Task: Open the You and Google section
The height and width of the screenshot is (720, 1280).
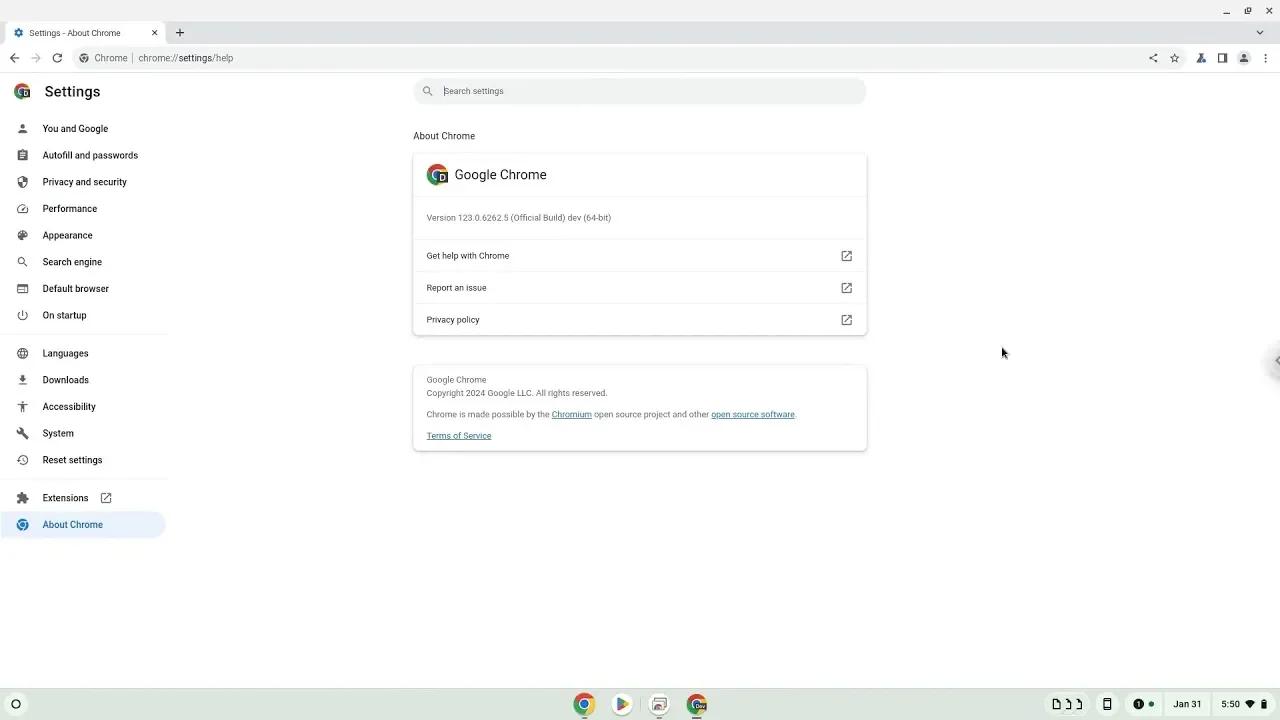Action: pyautogui.click(x=75, y=128)
